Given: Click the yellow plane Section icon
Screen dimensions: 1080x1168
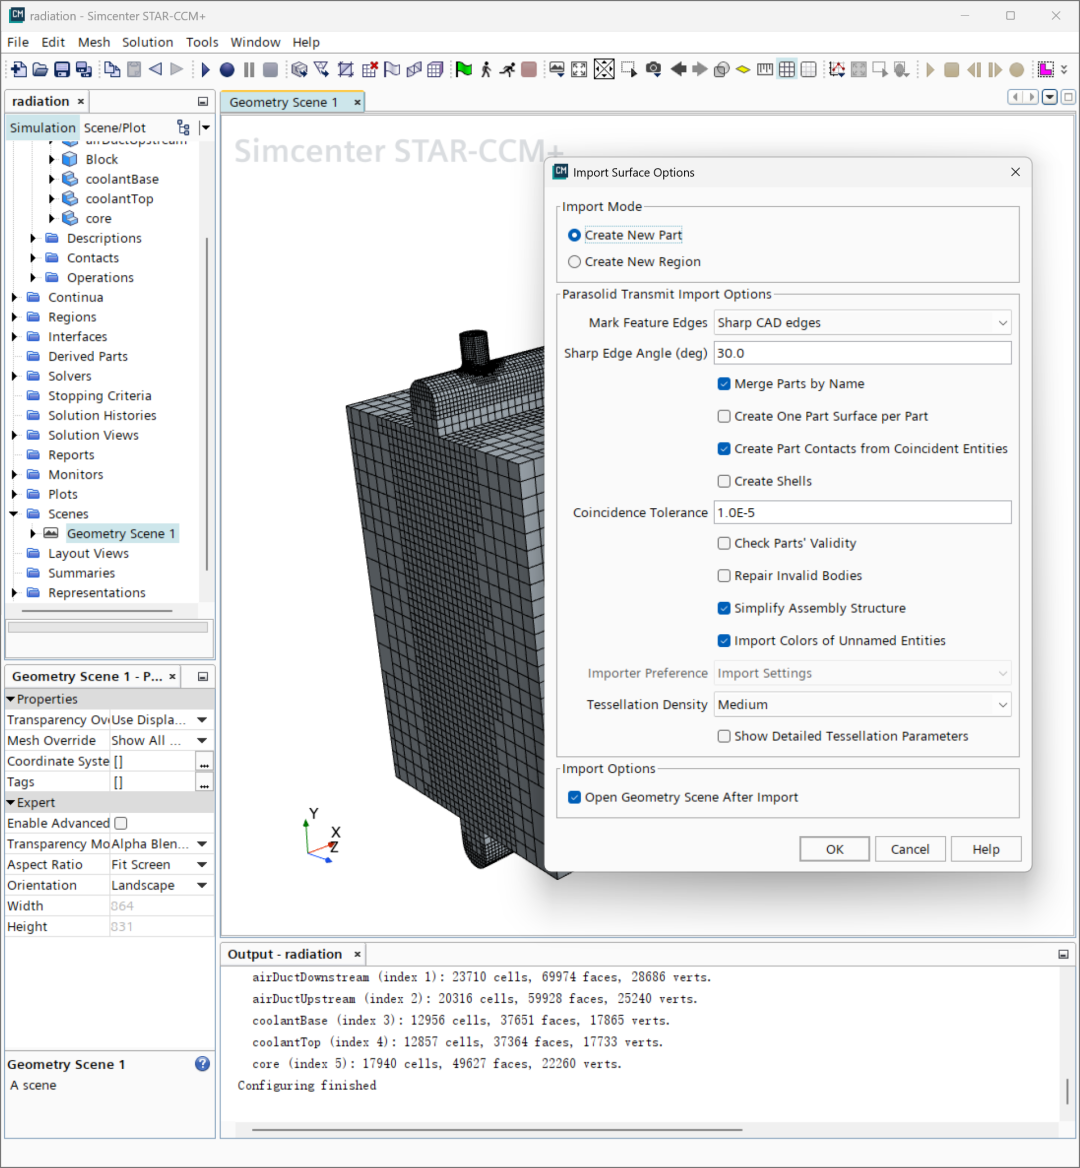Looking at the screenshot, I should [x=743, y=70].
